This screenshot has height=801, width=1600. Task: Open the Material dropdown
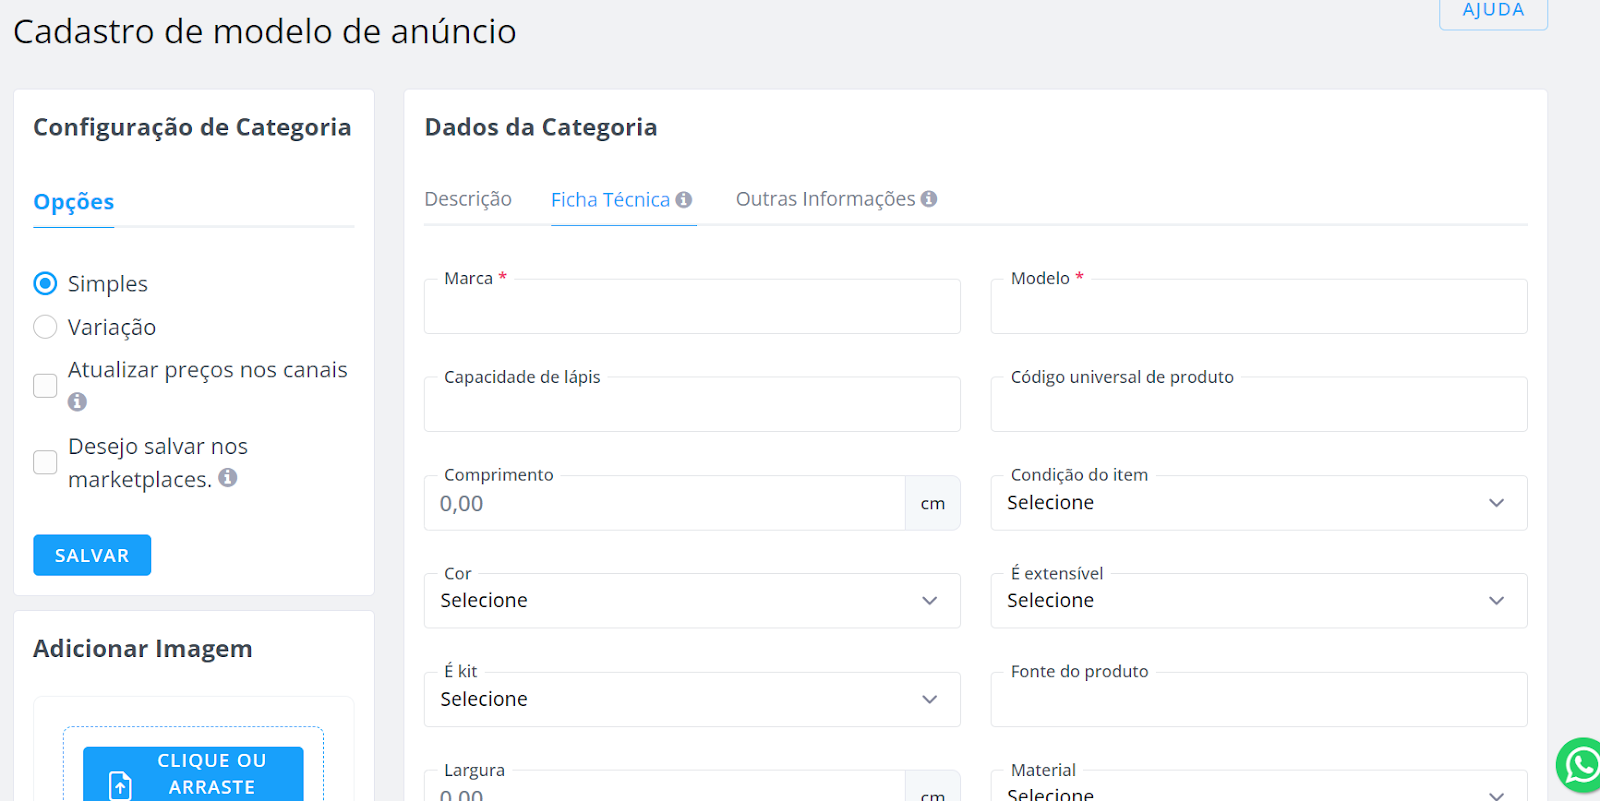click(x=1258, y=786)
